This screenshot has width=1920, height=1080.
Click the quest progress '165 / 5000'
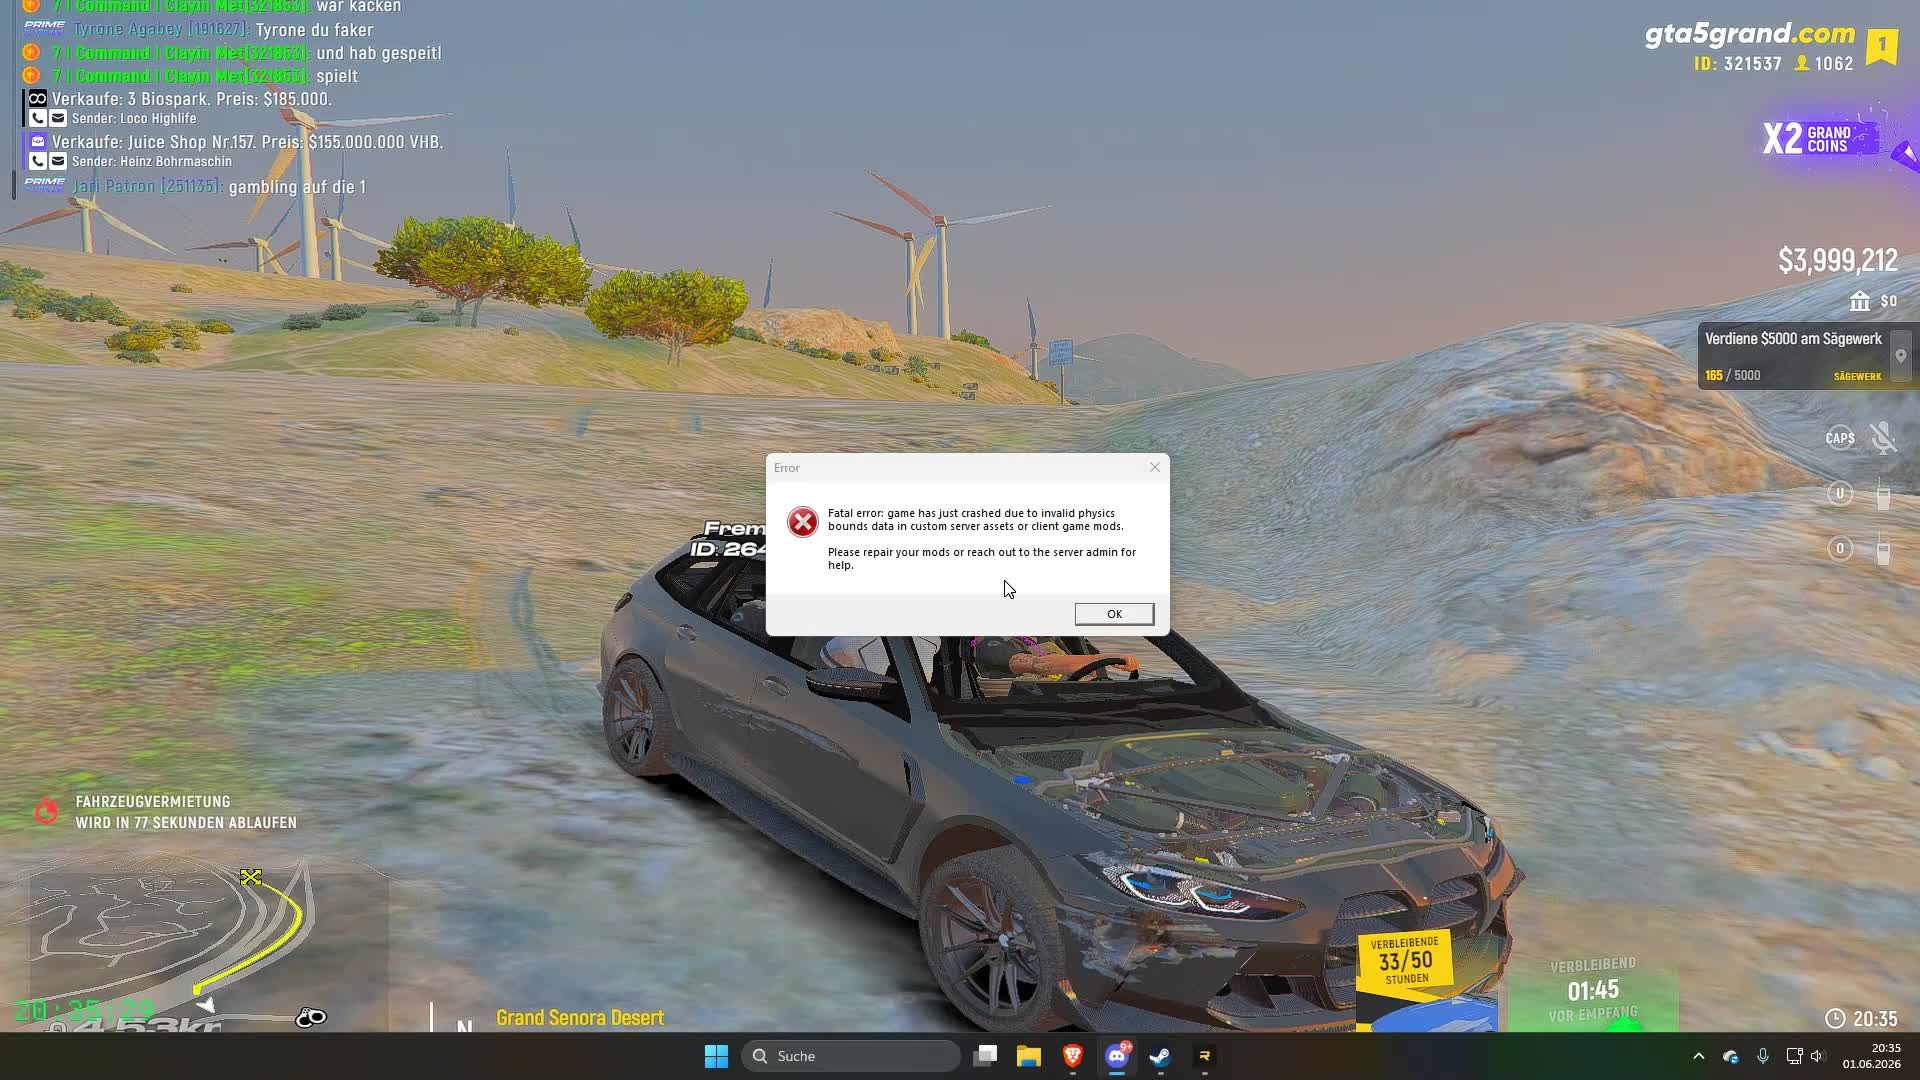(1732, 375)
